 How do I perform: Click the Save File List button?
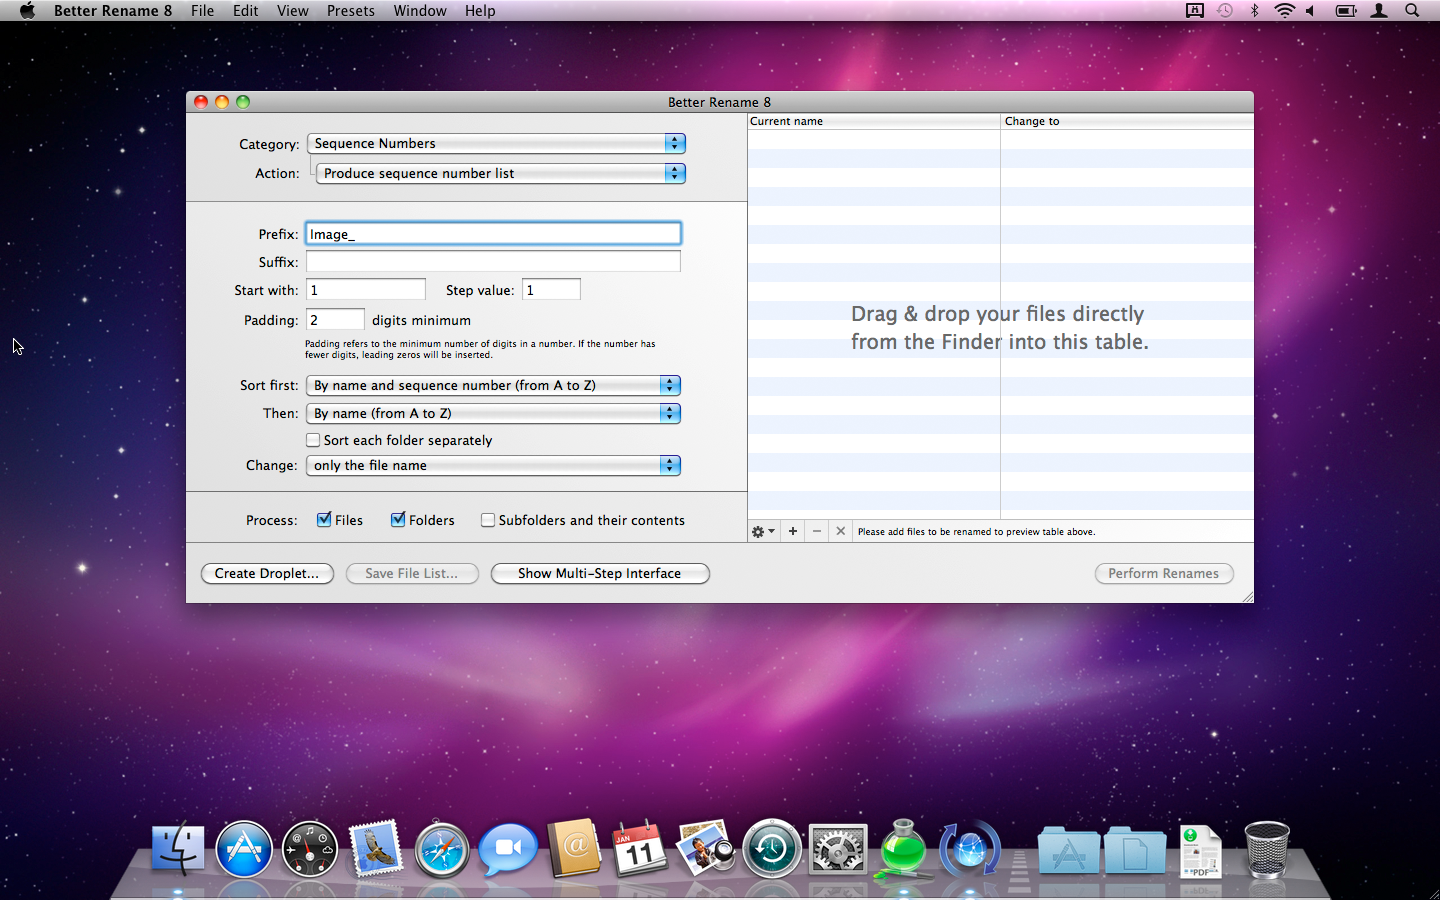pyautogui.click(x=412, y=574)
